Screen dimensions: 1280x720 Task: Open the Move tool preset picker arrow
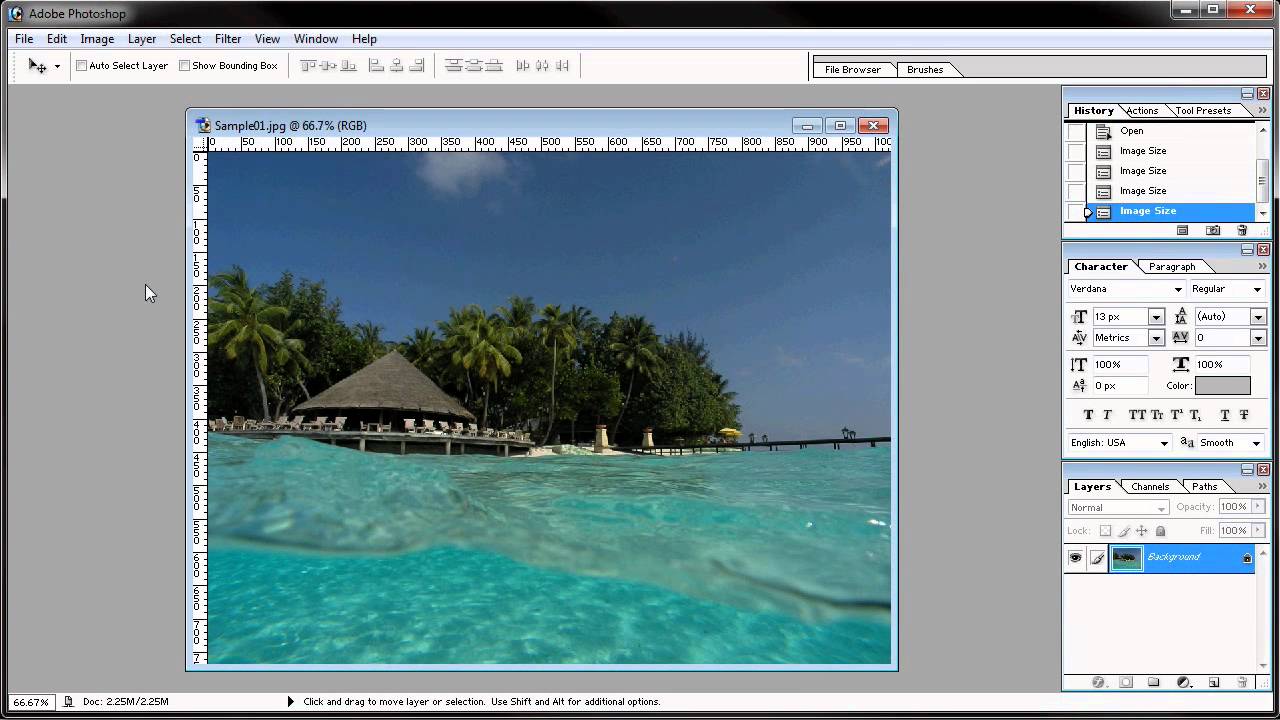coord(57,67)
